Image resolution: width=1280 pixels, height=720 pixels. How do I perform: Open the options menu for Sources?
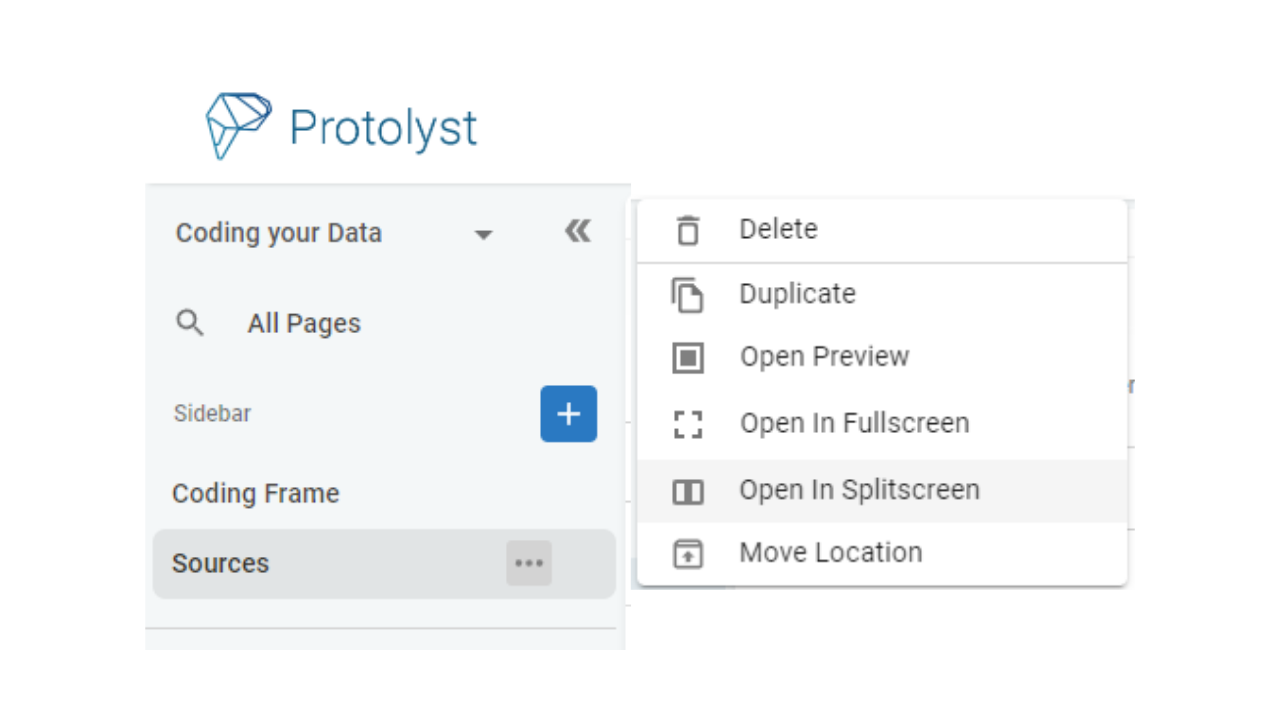529,563
